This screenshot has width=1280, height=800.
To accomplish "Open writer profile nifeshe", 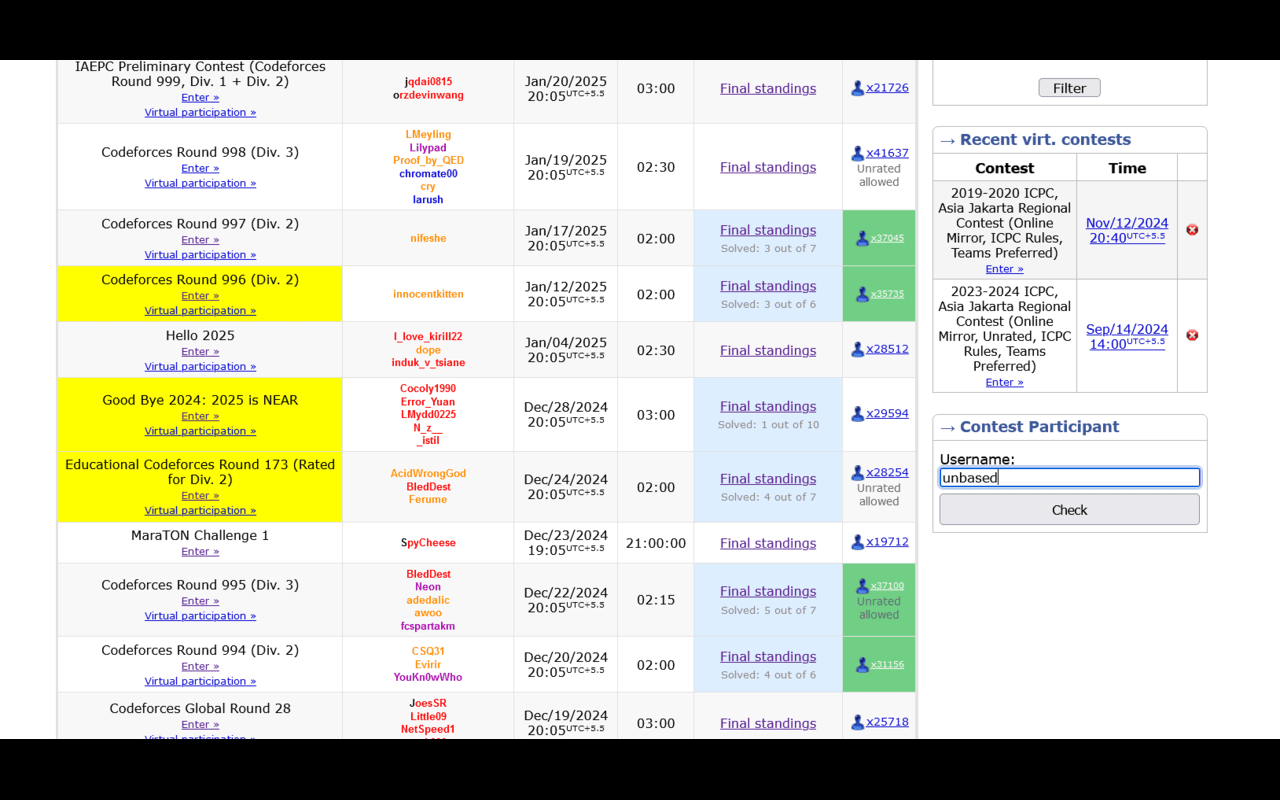I will click(x=428, y=238).
